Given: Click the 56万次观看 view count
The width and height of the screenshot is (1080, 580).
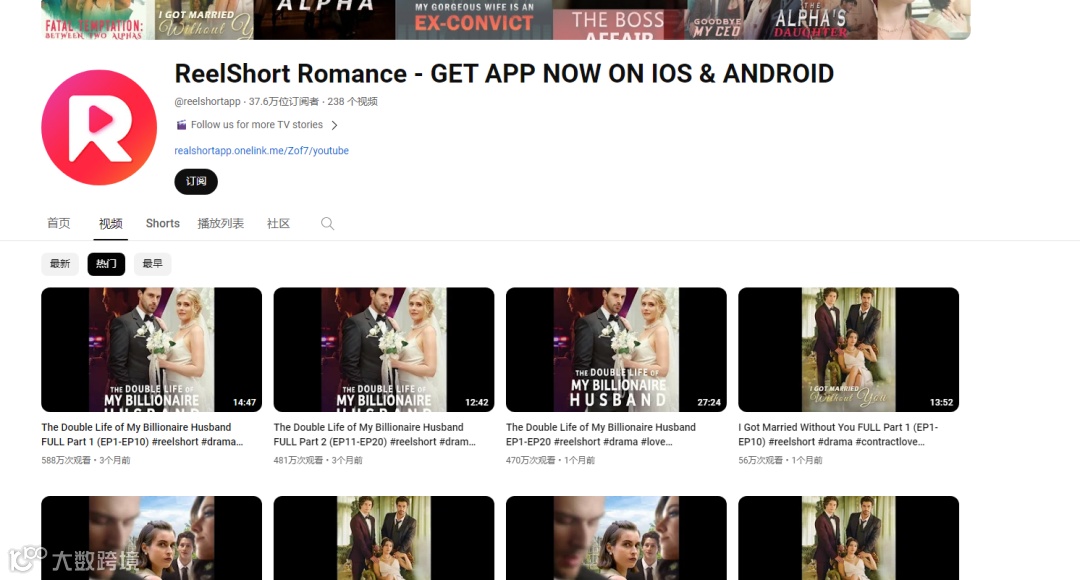Looking at the screenshot, I should 760,460.
